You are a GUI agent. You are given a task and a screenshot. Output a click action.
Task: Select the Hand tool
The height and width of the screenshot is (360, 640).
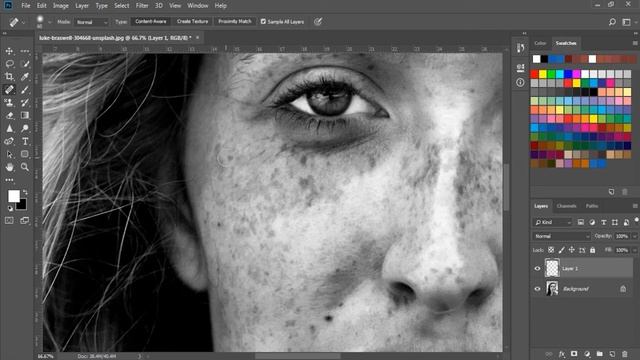(x=9, y=167)
